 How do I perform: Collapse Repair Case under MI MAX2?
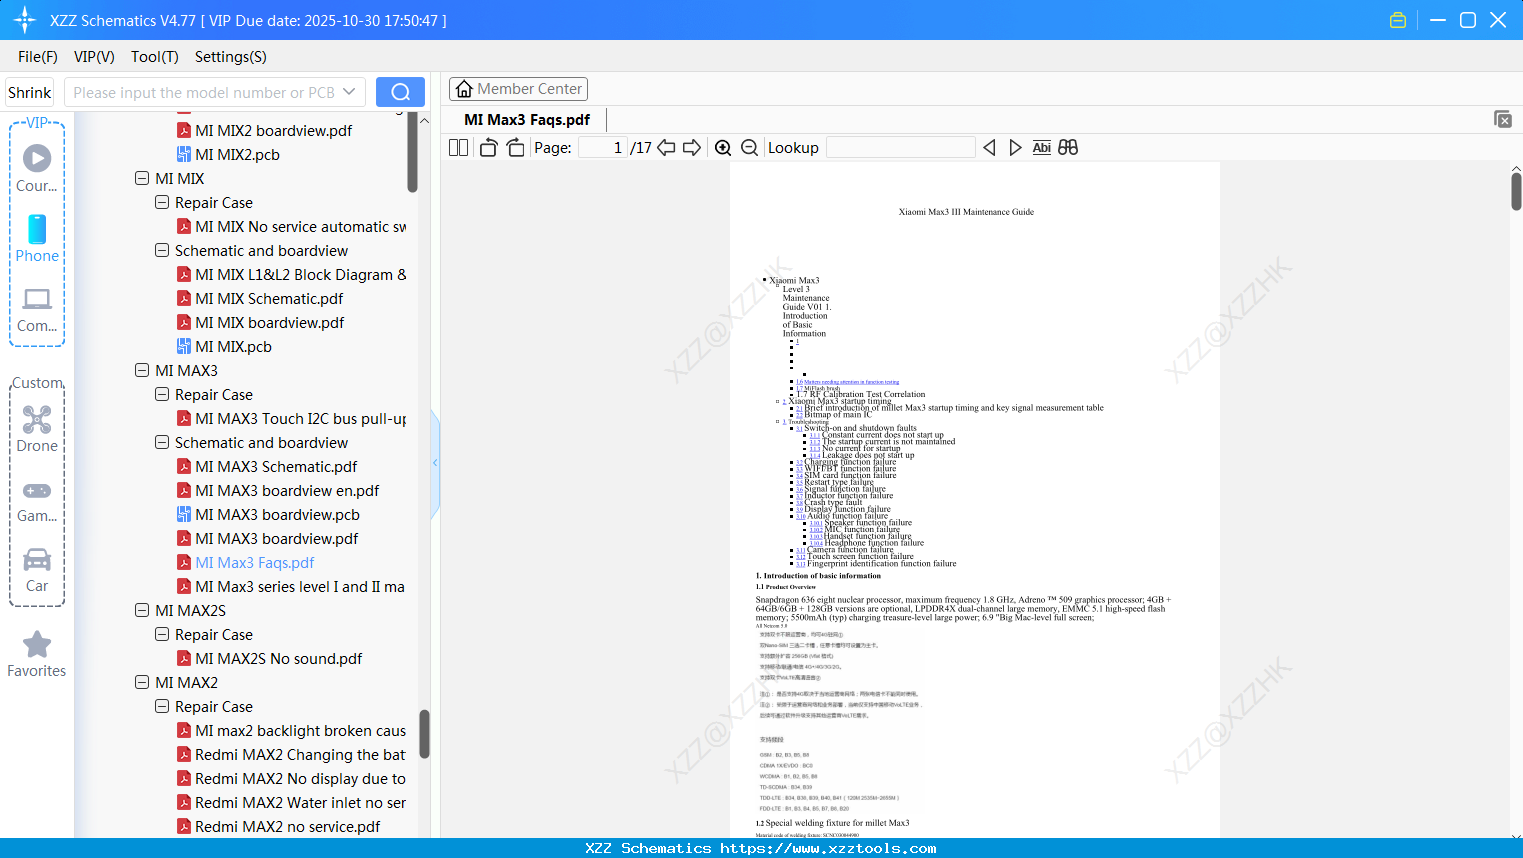tap(162, 707)
